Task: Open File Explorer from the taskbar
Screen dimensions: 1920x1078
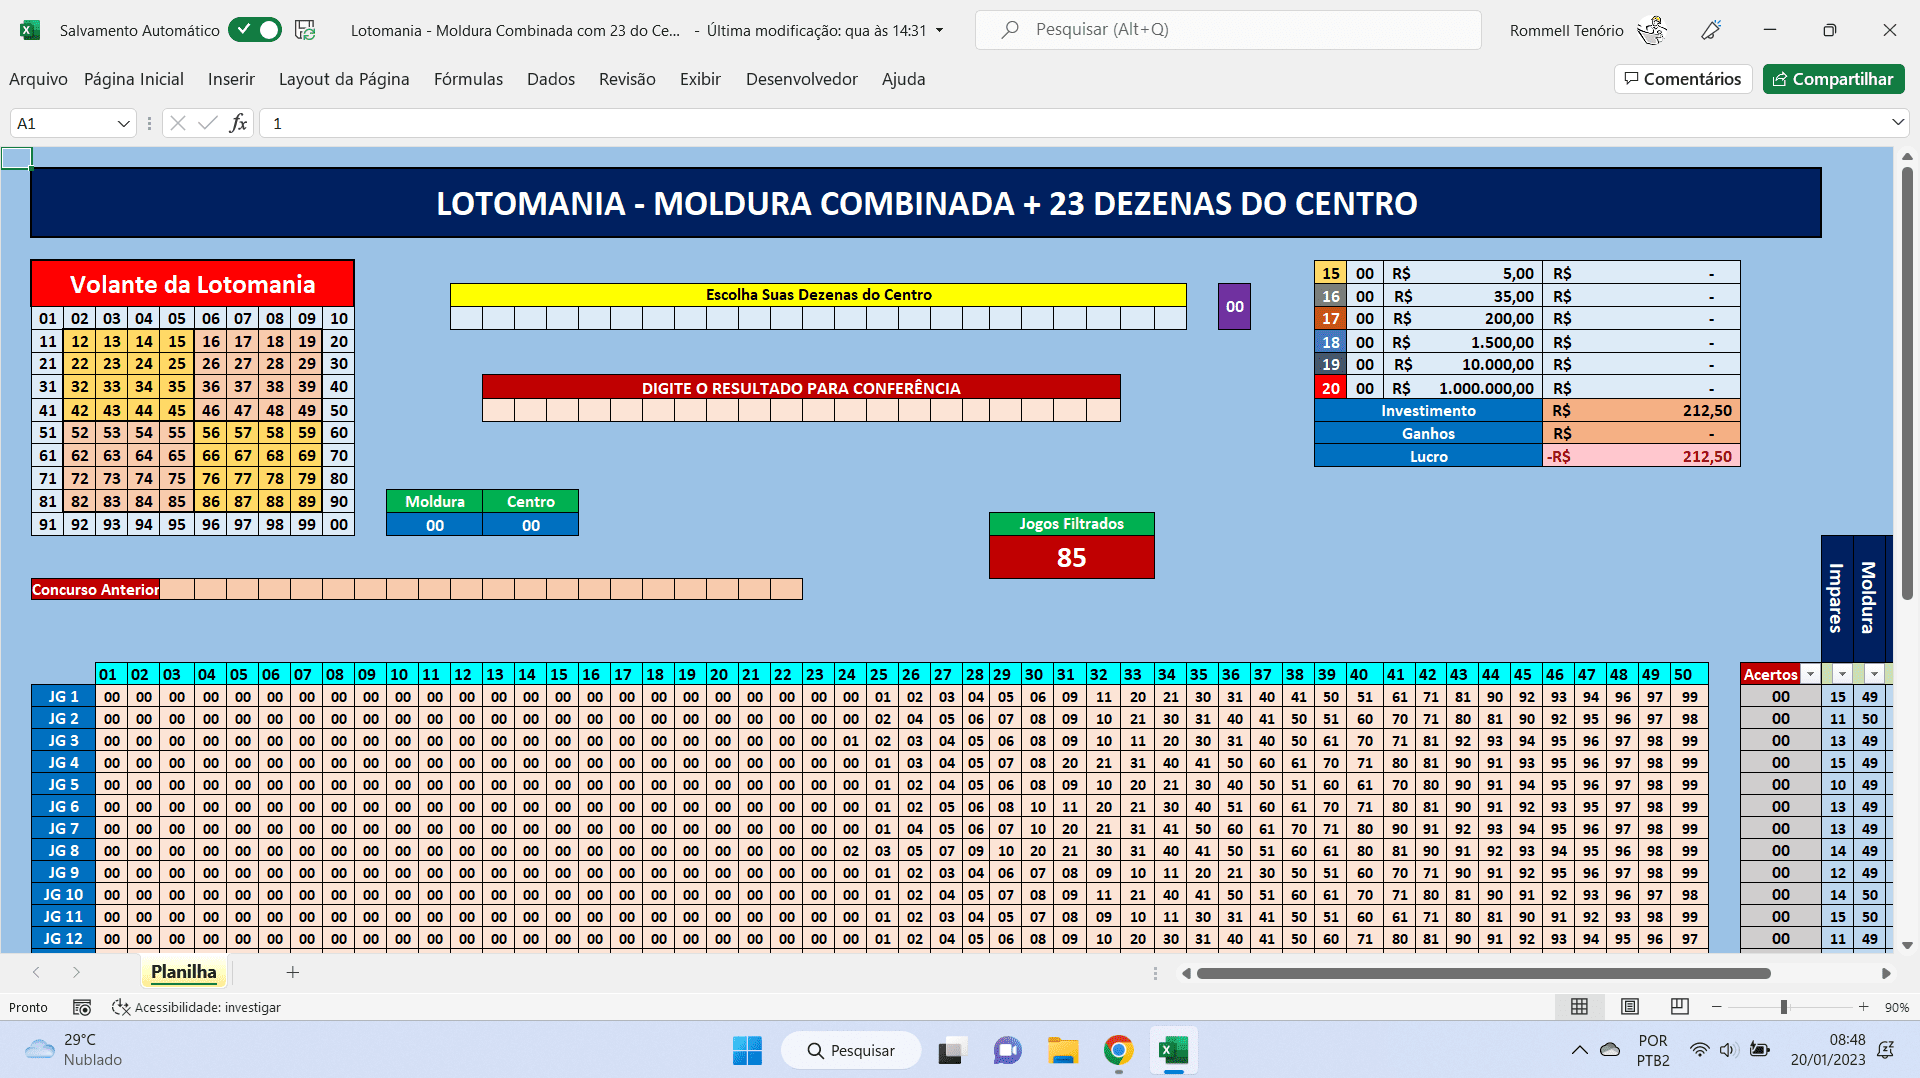Action: [1063, 1050]
